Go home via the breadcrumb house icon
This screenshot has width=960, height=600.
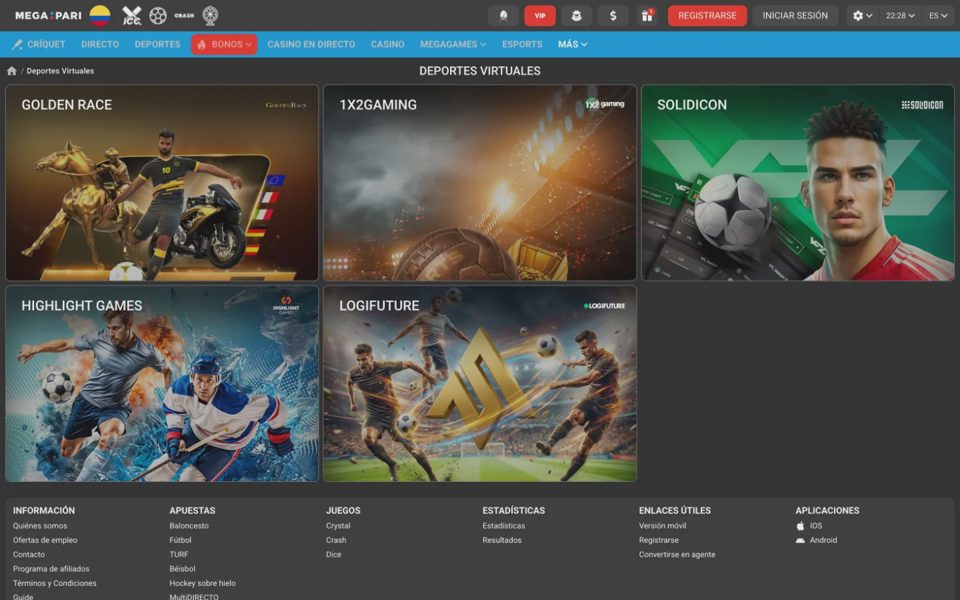coord(12,71)
